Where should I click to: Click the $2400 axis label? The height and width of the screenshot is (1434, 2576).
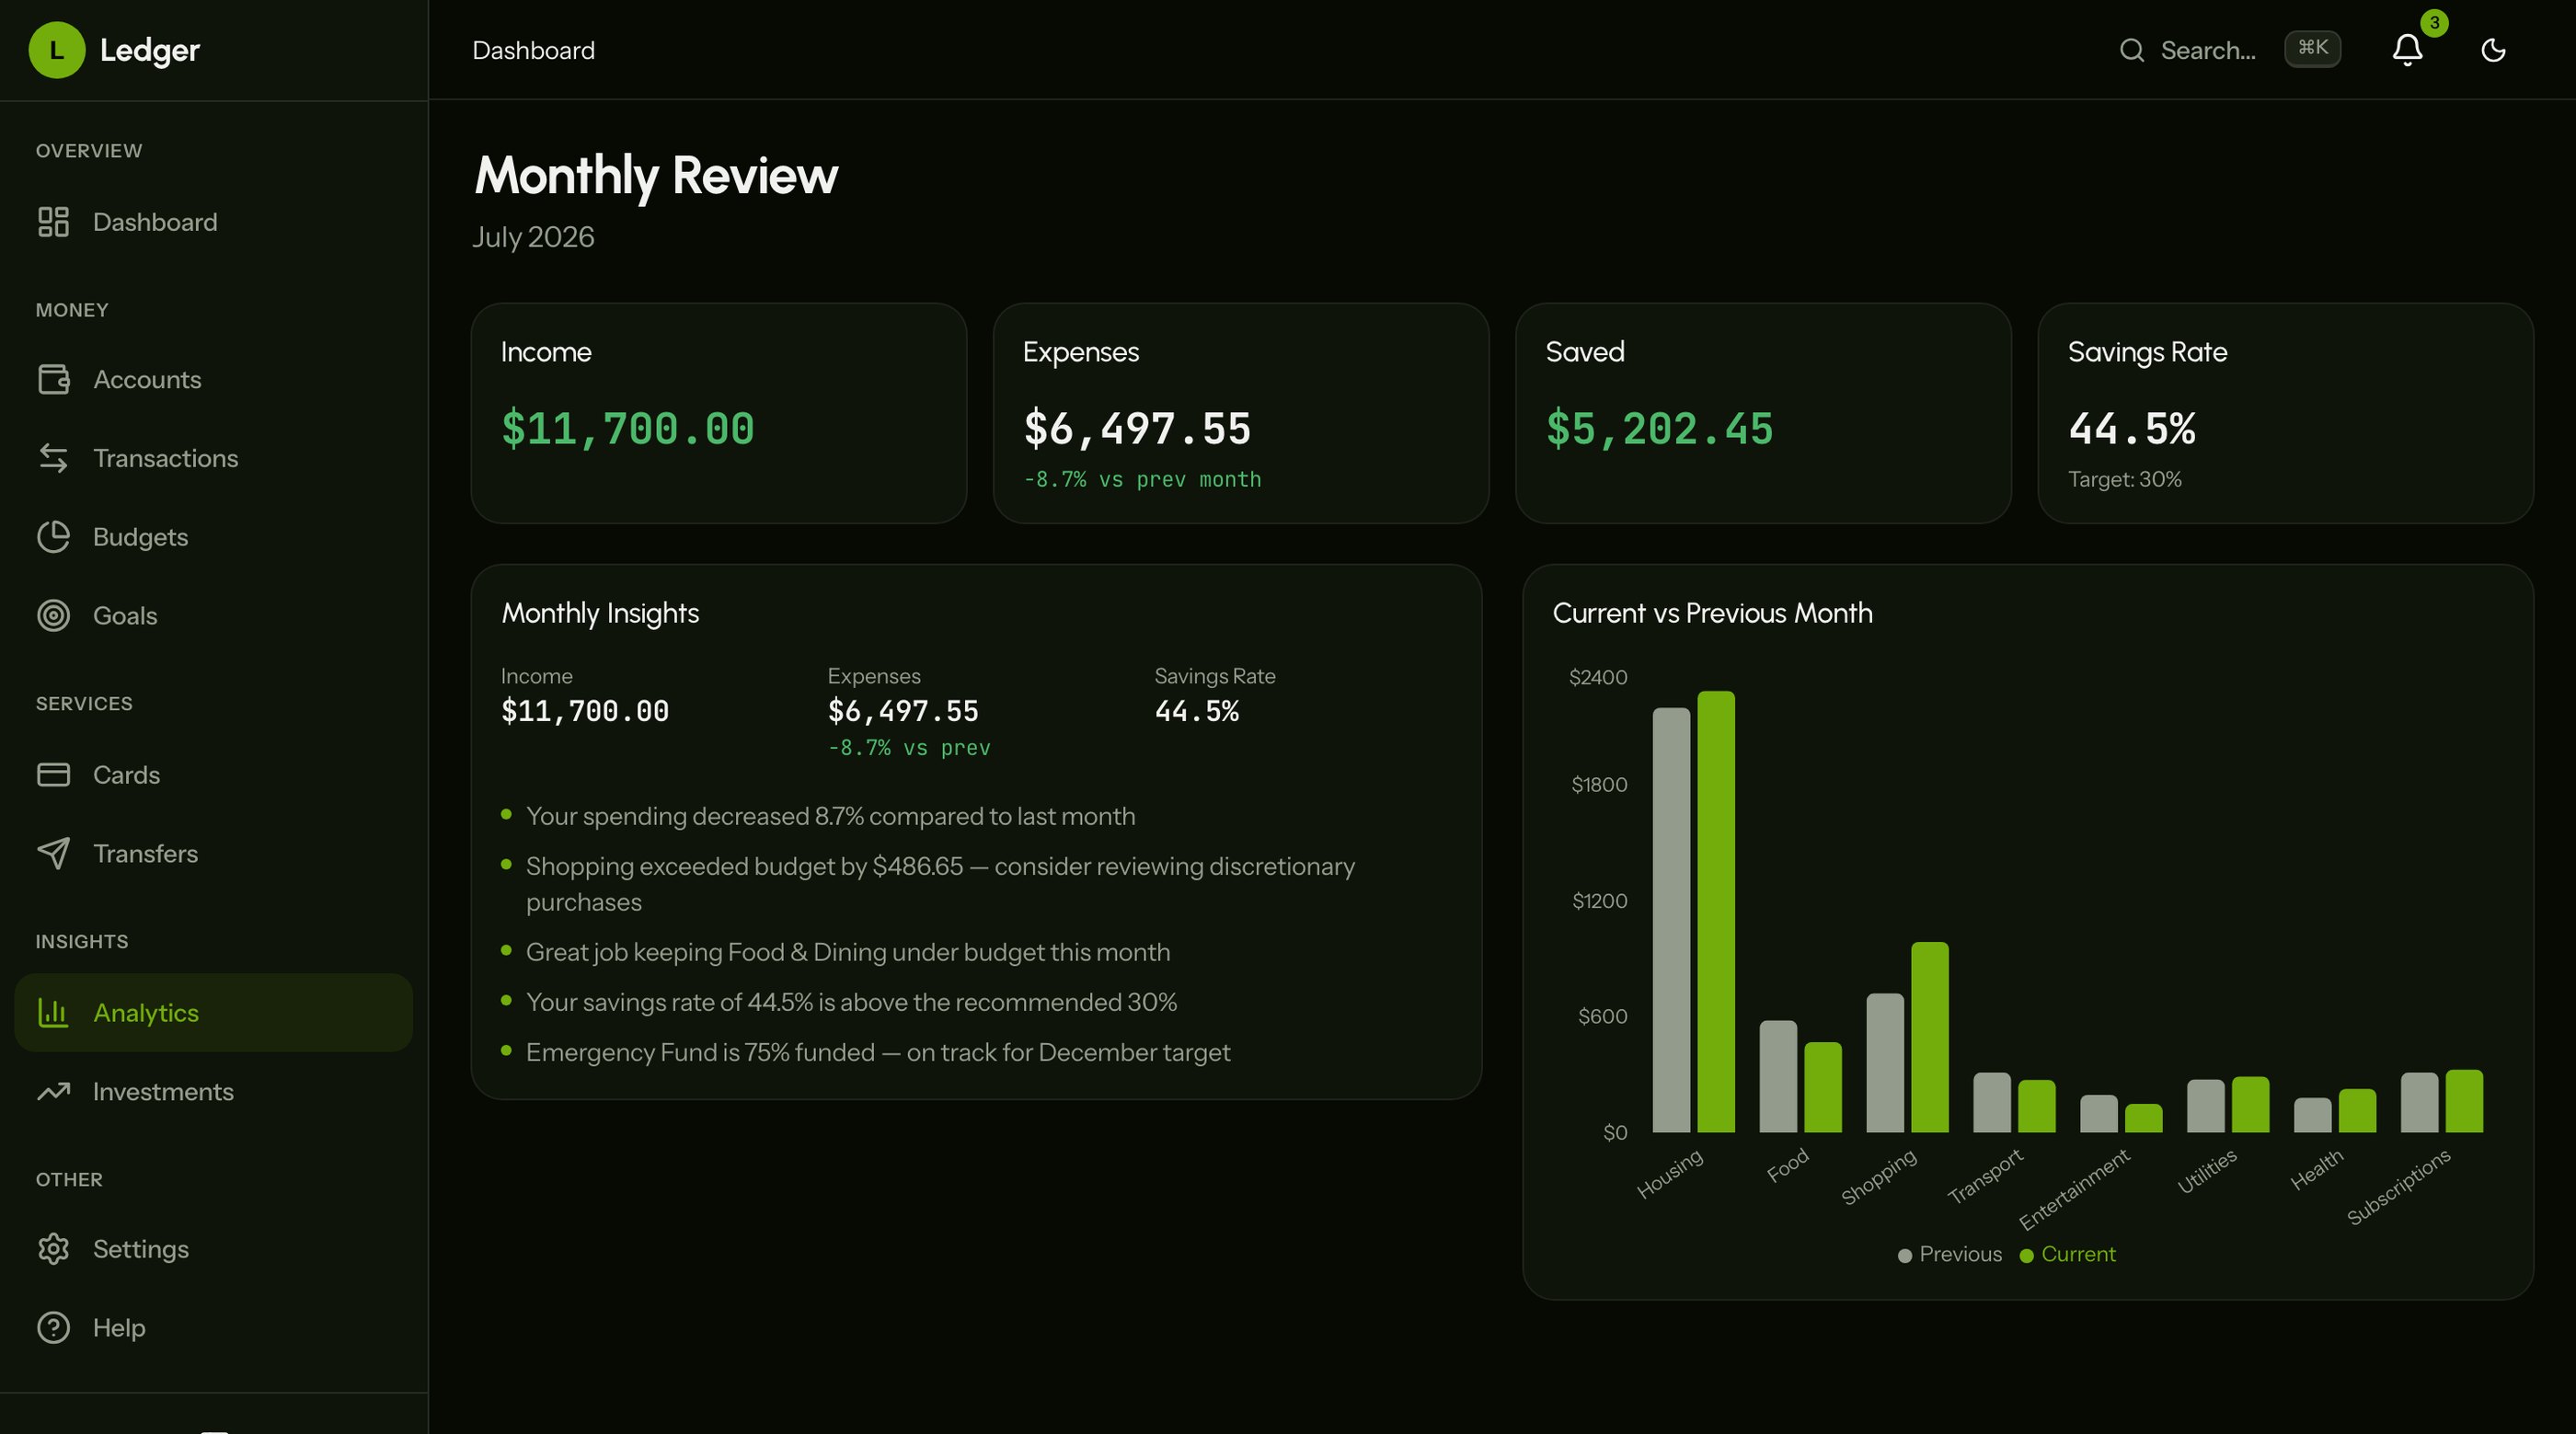(1598, 677)
